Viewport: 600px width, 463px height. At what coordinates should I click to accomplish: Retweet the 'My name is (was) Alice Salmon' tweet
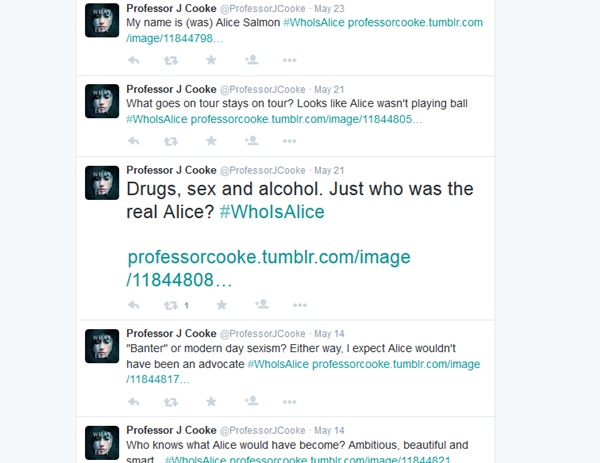pos(171,60)
